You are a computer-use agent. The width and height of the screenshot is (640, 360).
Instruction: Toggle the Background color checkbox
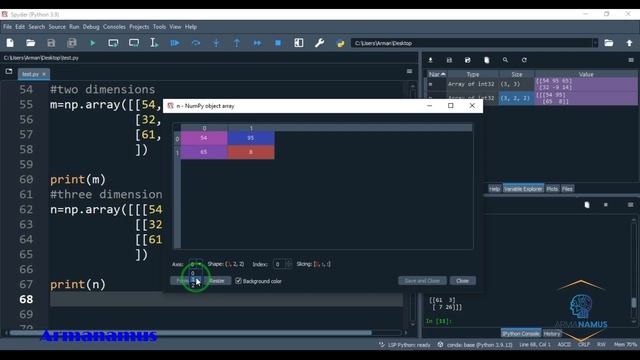pos(238,281)
